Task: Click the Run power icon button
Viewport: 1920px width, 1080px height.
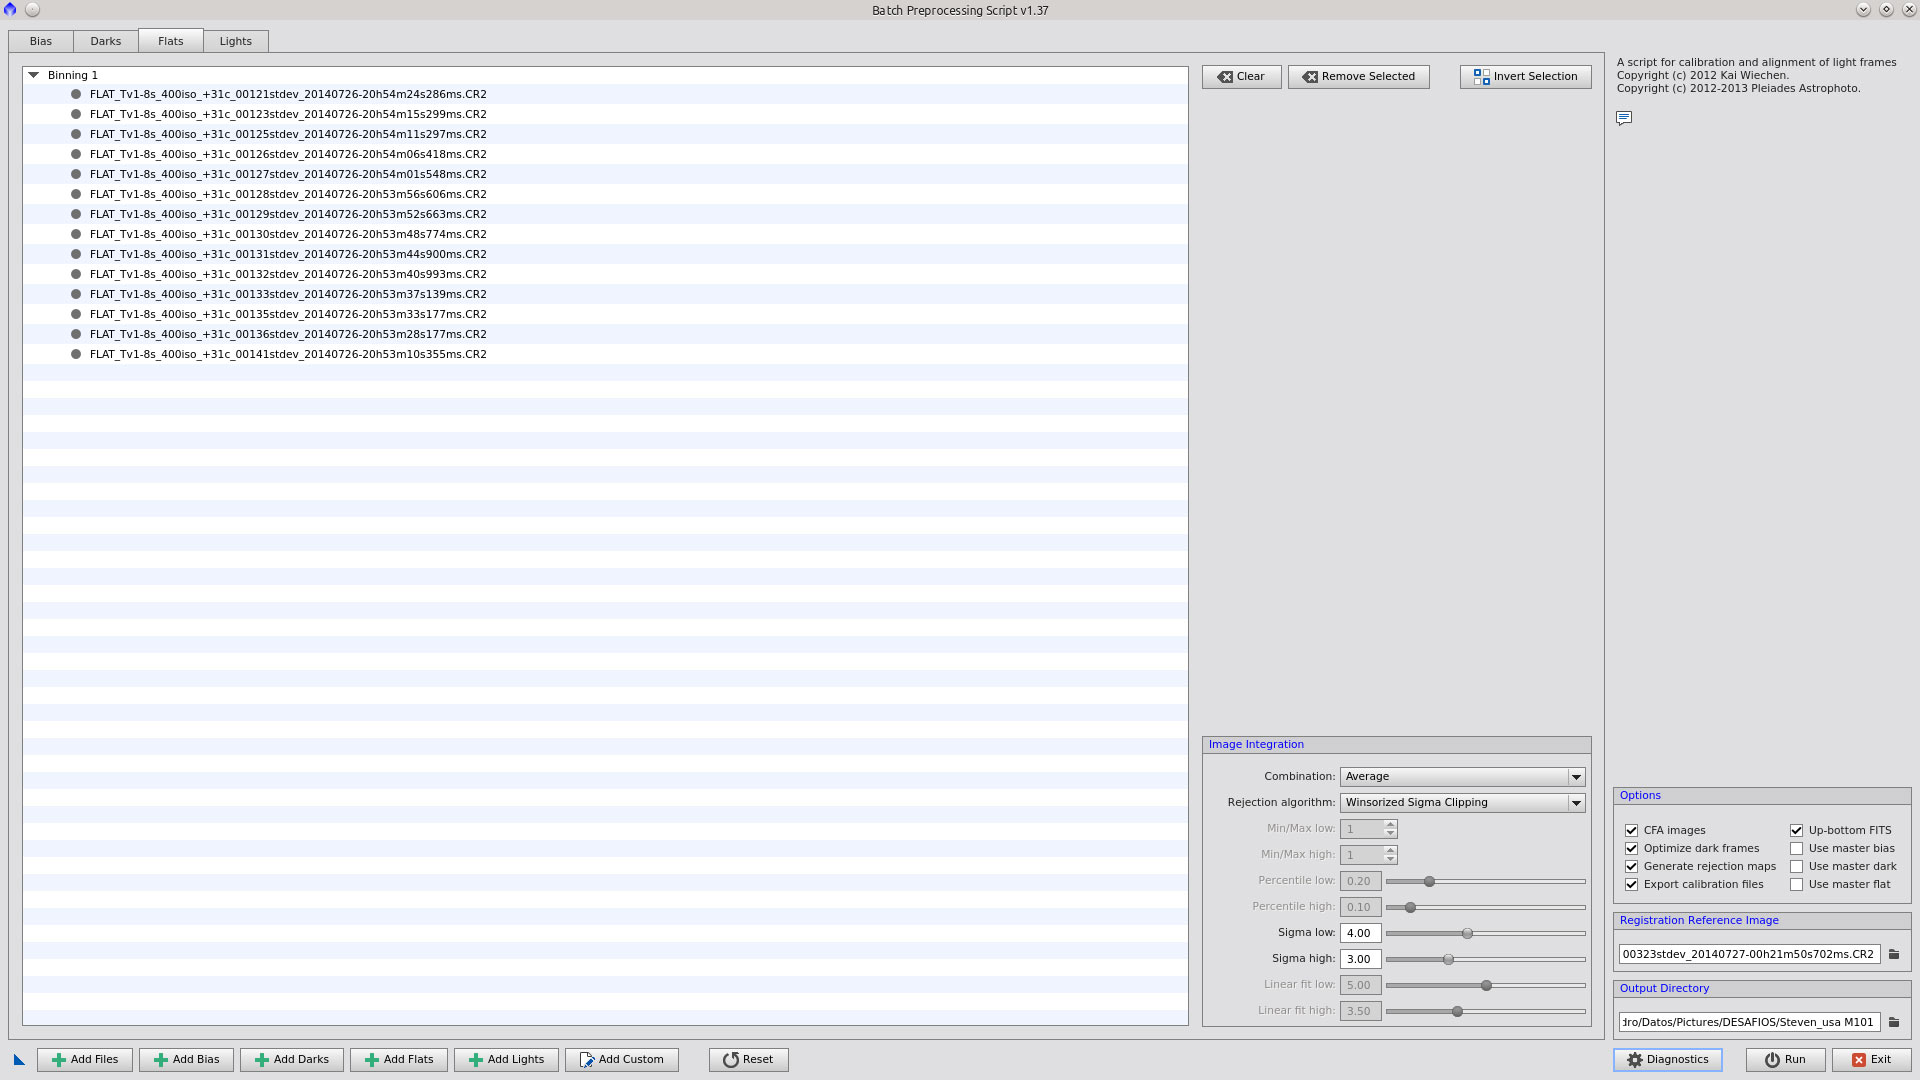Action: (1785, 1060)
